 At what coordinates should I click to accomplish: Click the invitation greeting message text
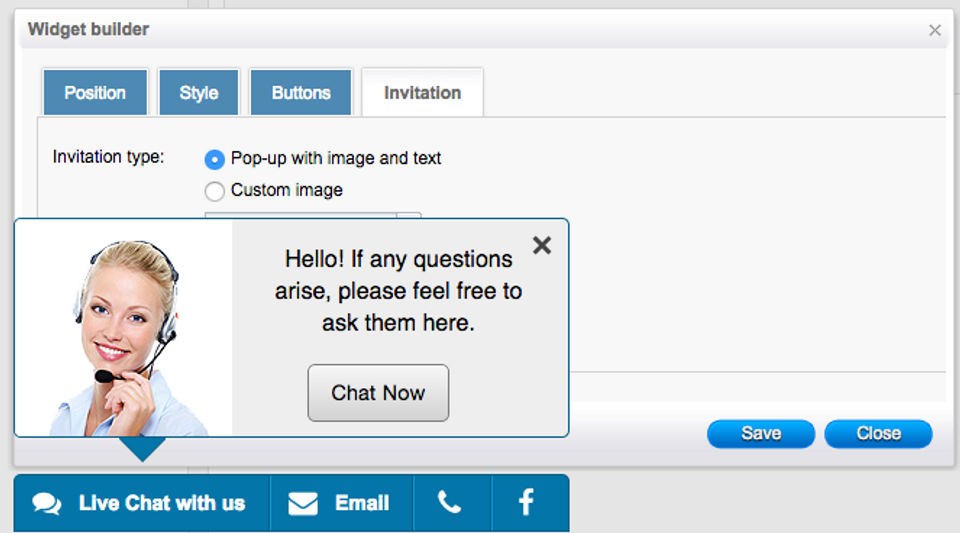[398, 291]
